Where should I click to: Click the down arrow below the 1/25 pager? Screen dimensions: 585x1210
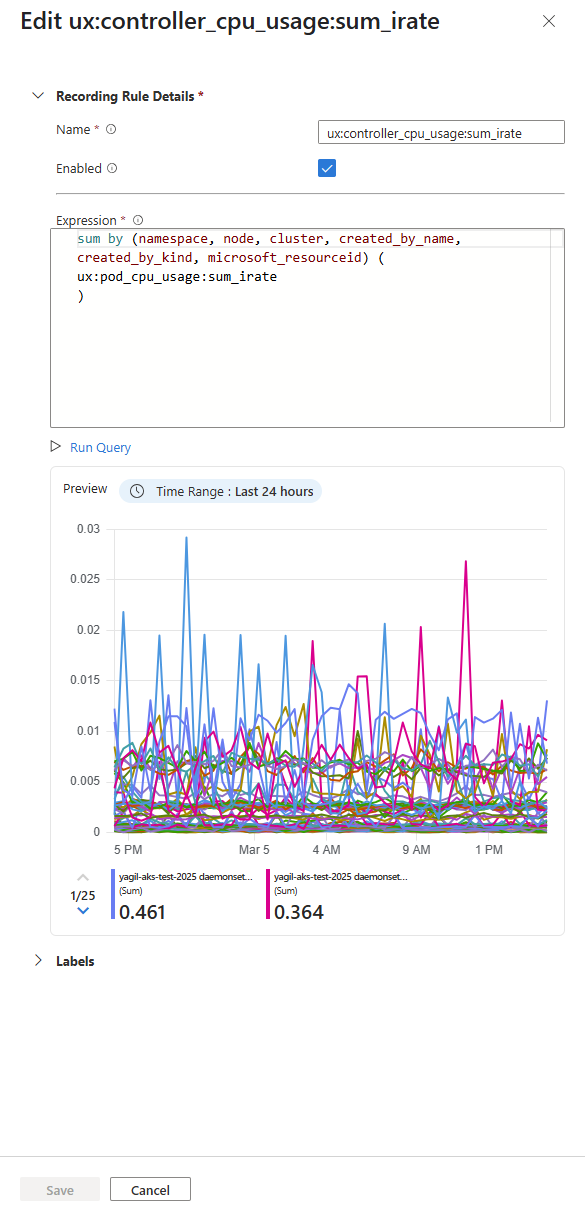82,910
